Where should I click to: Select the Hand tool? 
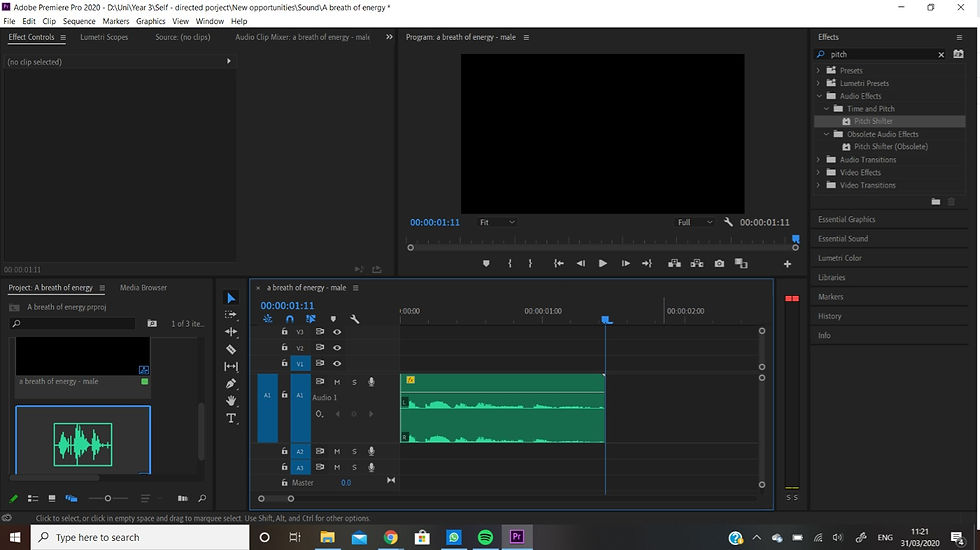(x=231, y=401)
